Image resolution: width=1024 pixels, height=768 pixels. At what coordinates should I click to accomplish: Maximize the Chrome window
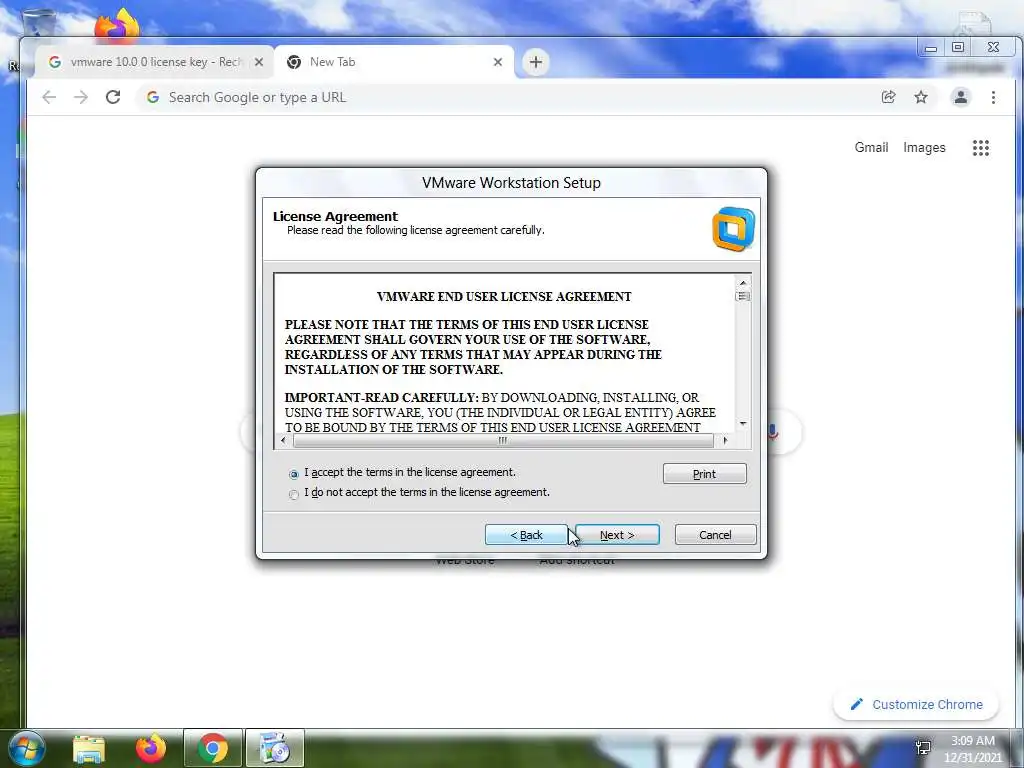pyautogui.click(x=958, y=47)
